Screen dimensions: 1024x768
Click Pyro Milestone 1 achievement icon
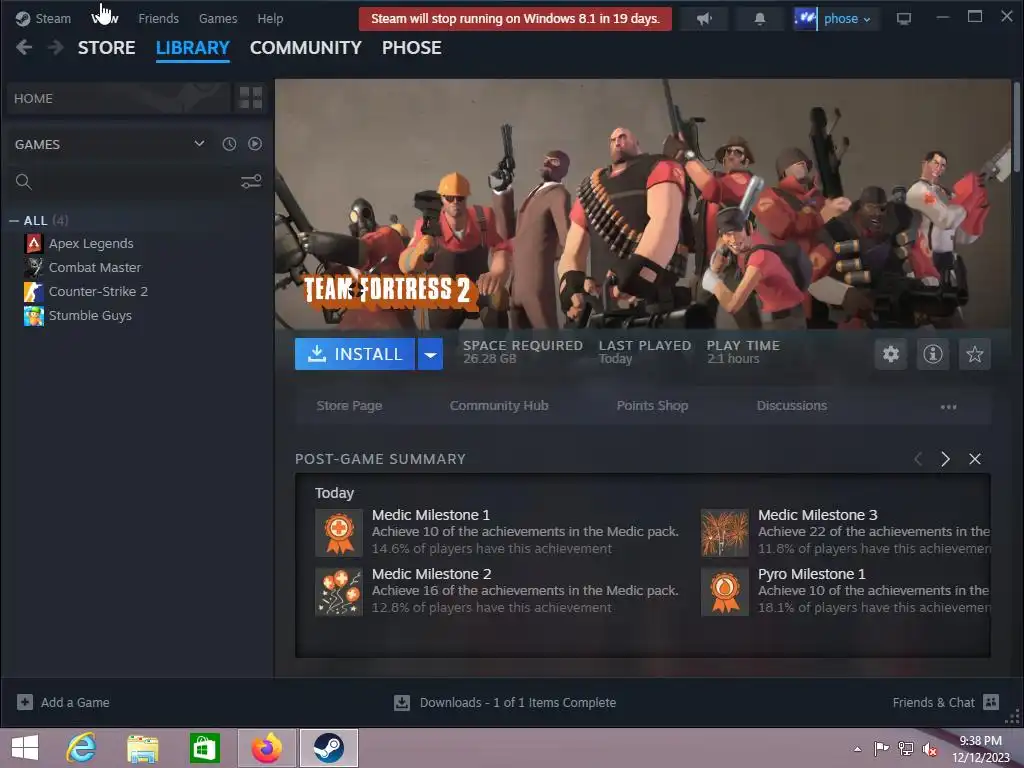(725, 592)
